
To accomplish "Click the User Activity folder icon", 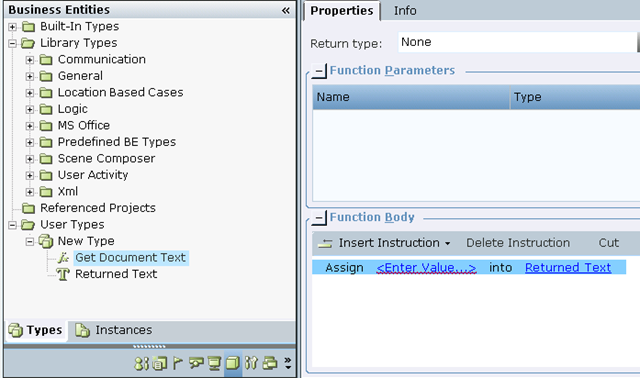I will pos(46,176).
